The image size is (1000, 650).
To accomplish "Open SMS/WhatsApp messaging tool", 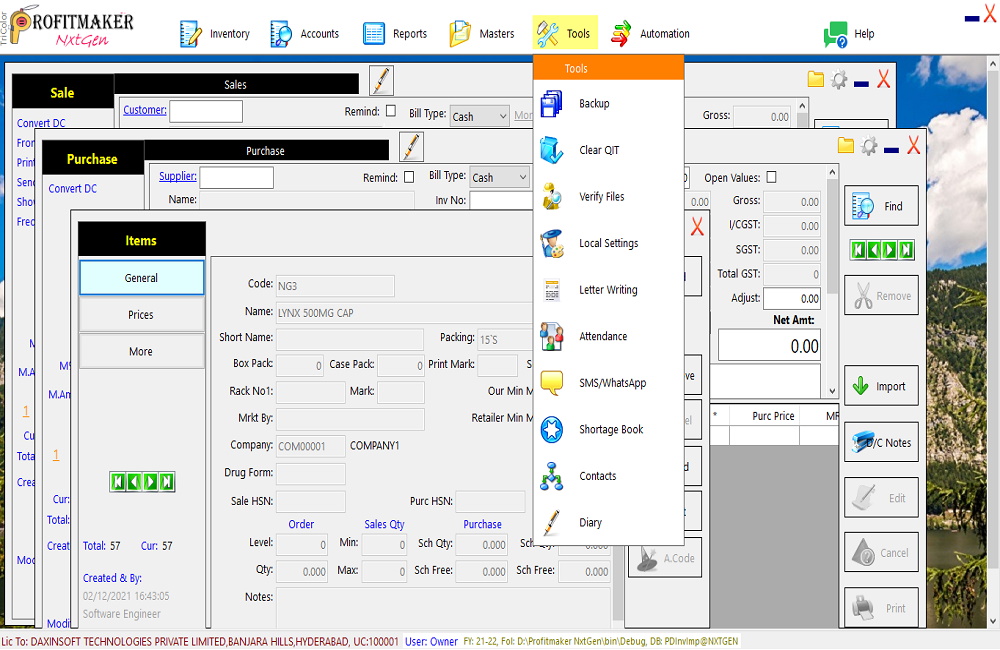I will pos(611,383).
